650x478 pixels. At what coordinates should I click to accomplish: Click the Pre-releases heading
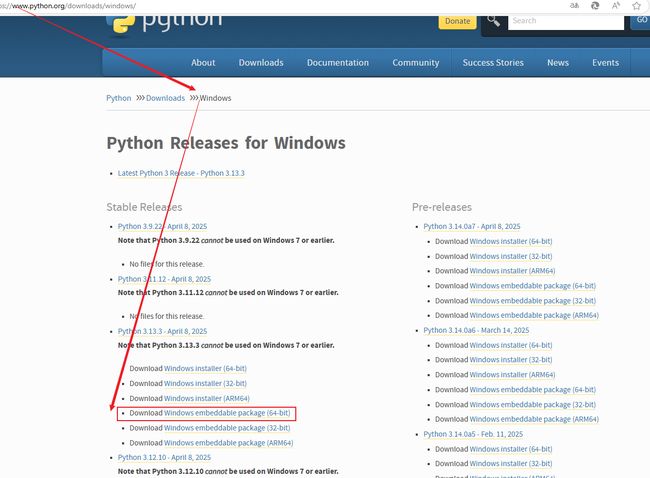click(442, 207)
